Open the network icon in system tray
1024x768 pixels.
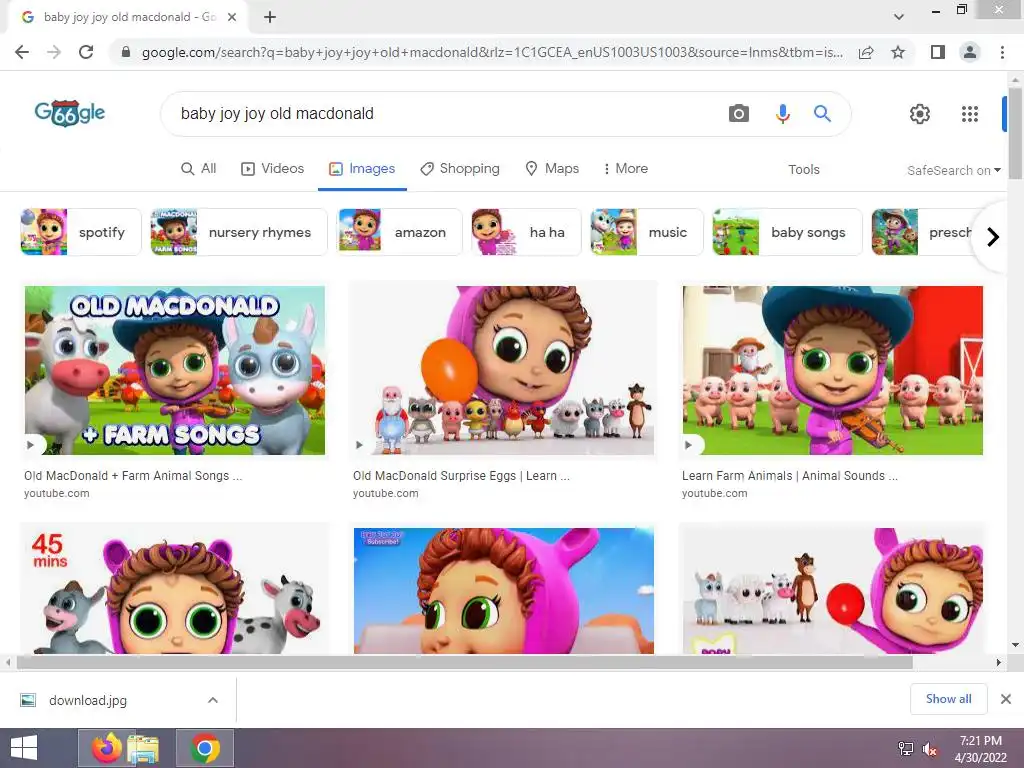[x=906, y=748]
